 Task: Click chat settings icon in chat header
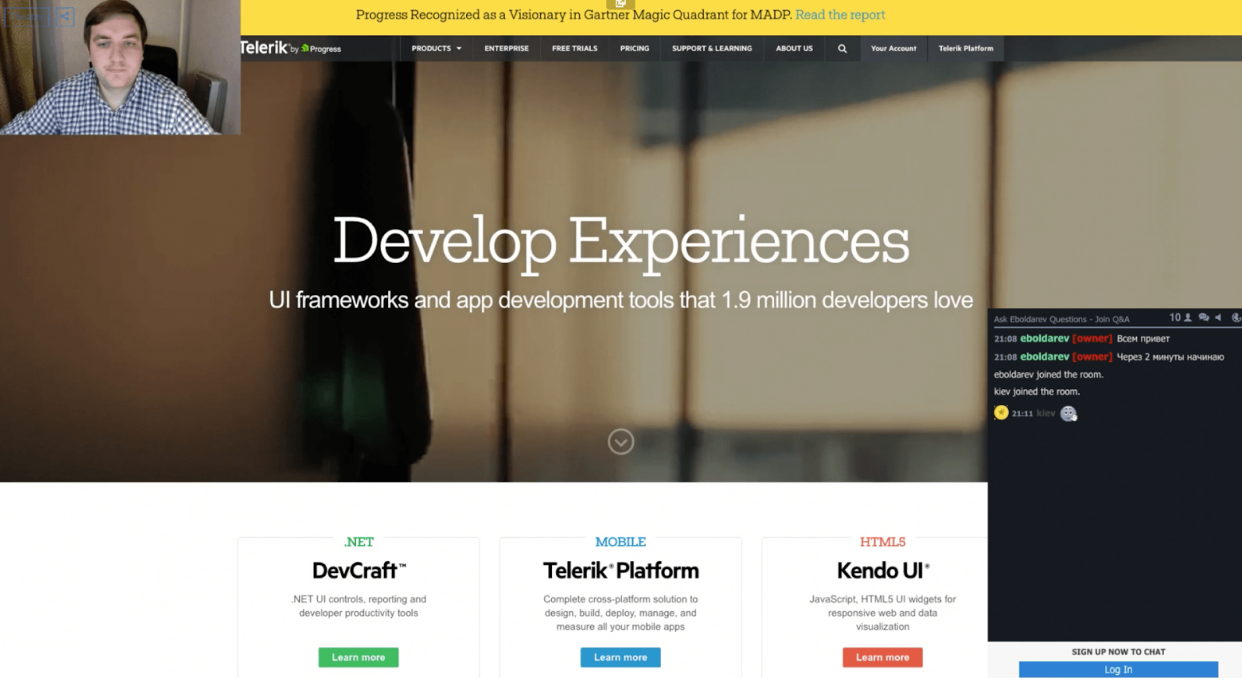[x=1236, y=317]
